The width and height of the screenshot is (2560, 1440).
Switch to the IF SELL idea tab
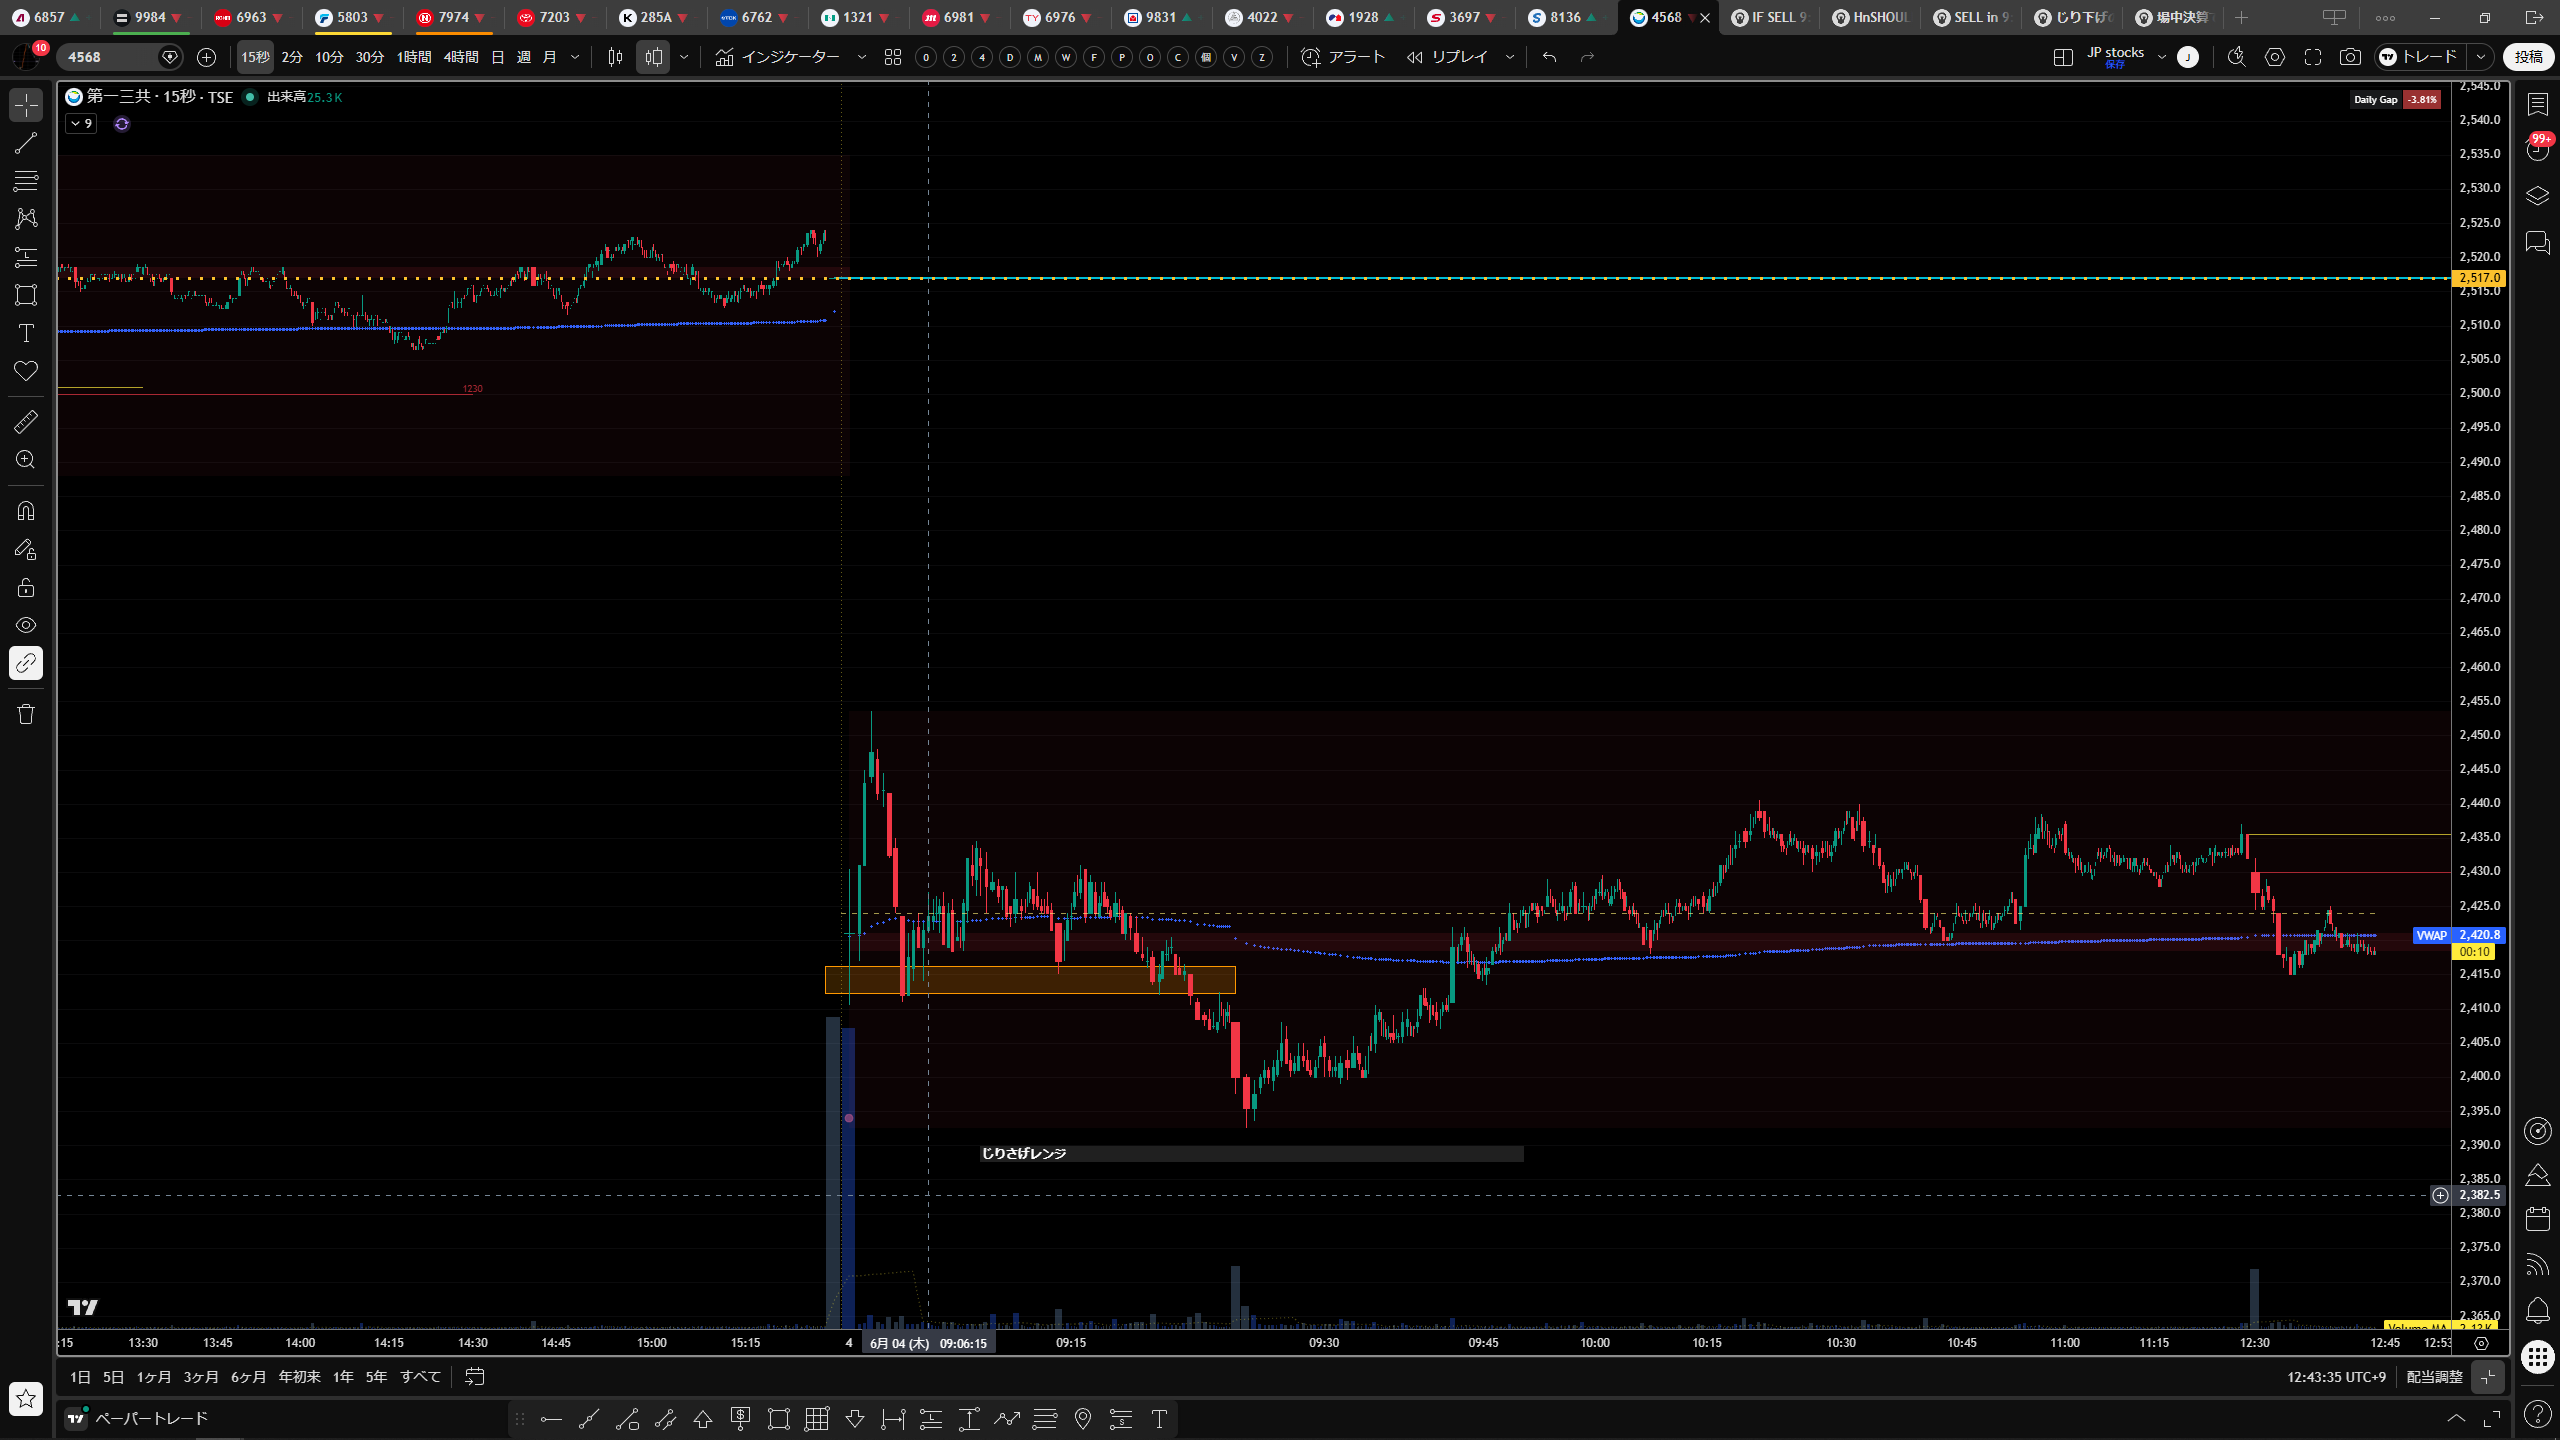point(1771,17)
